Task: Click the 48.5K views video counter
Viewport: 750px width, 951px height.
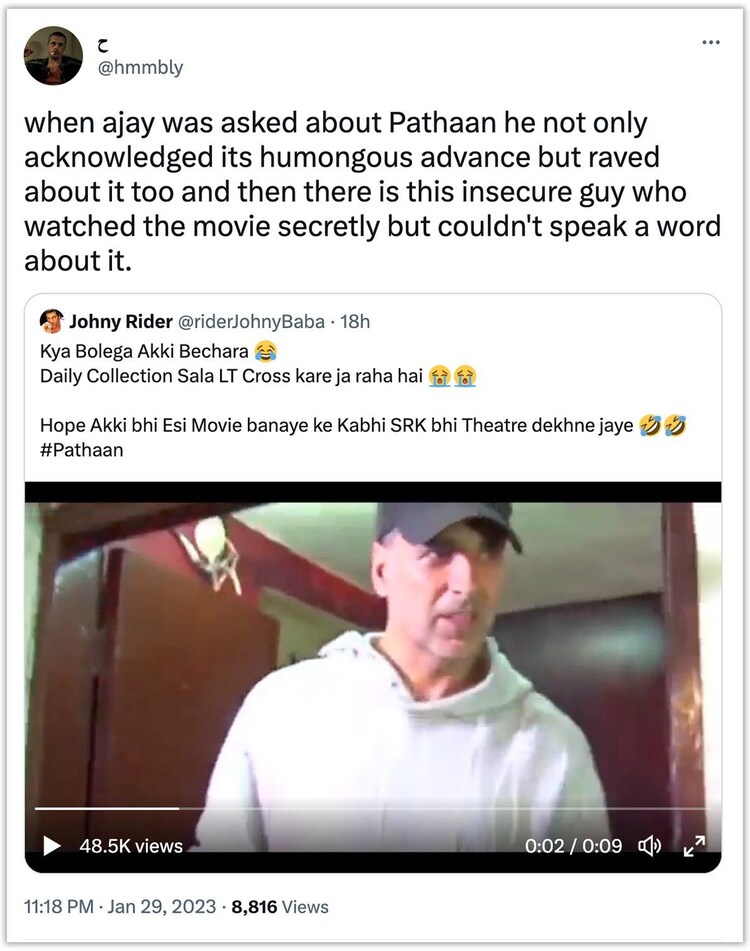Action: [131, 846]
